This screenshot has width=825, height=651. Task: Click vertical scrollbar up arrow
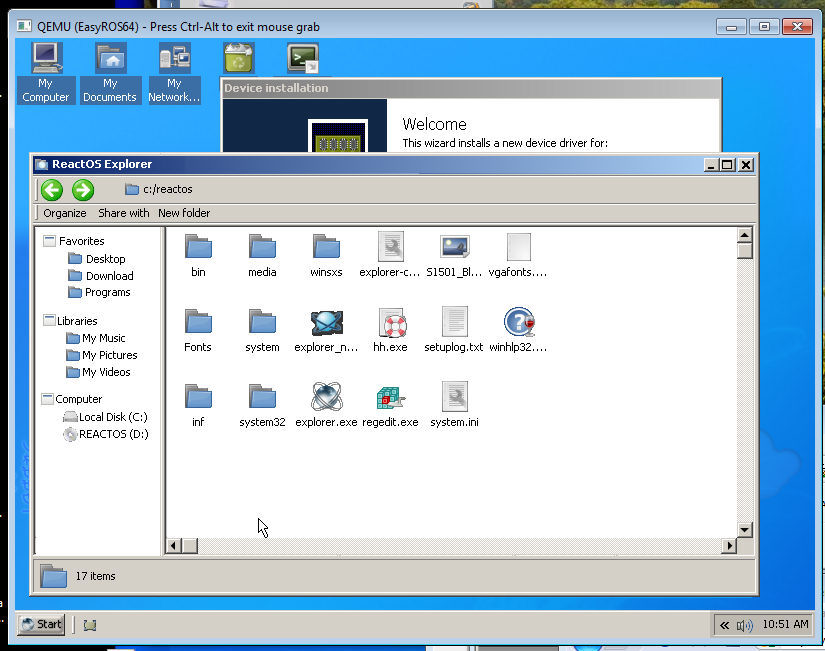744,235
